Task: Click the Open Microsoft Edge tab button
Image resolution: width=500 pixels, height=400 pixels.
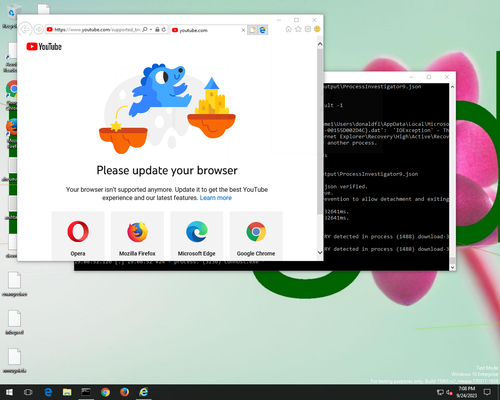Action: [x=263, y=30]
